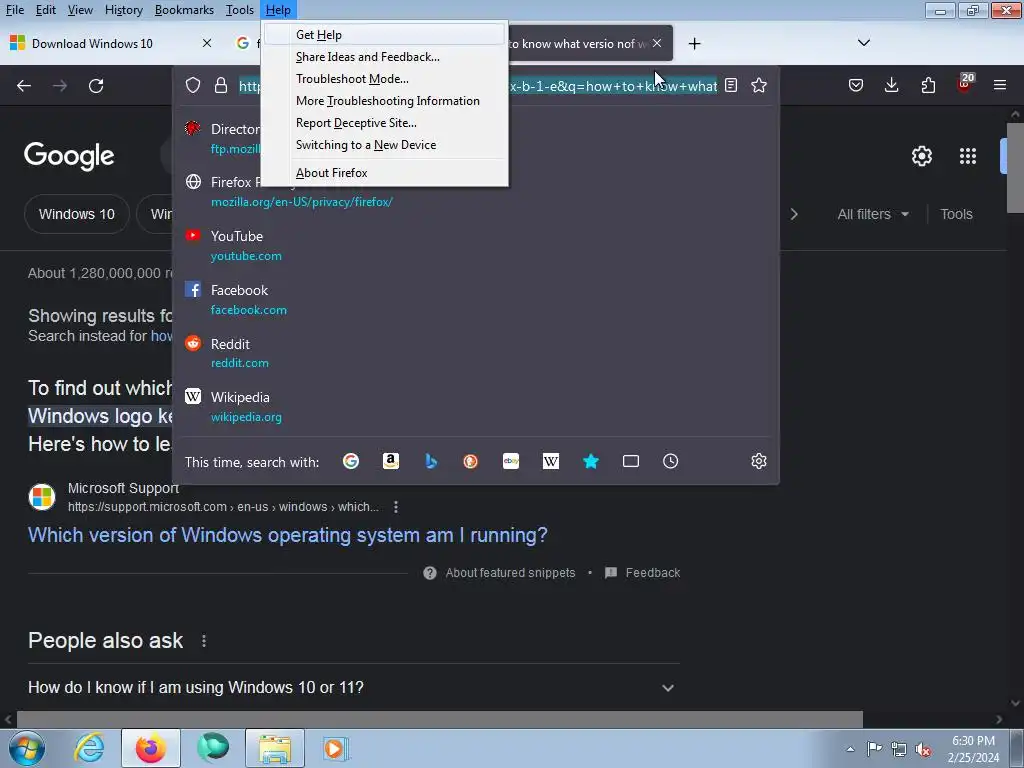Click the muted speaker icon in the system tray
Viewport: 1024px width, 768px height.
(x=923, y=749)
